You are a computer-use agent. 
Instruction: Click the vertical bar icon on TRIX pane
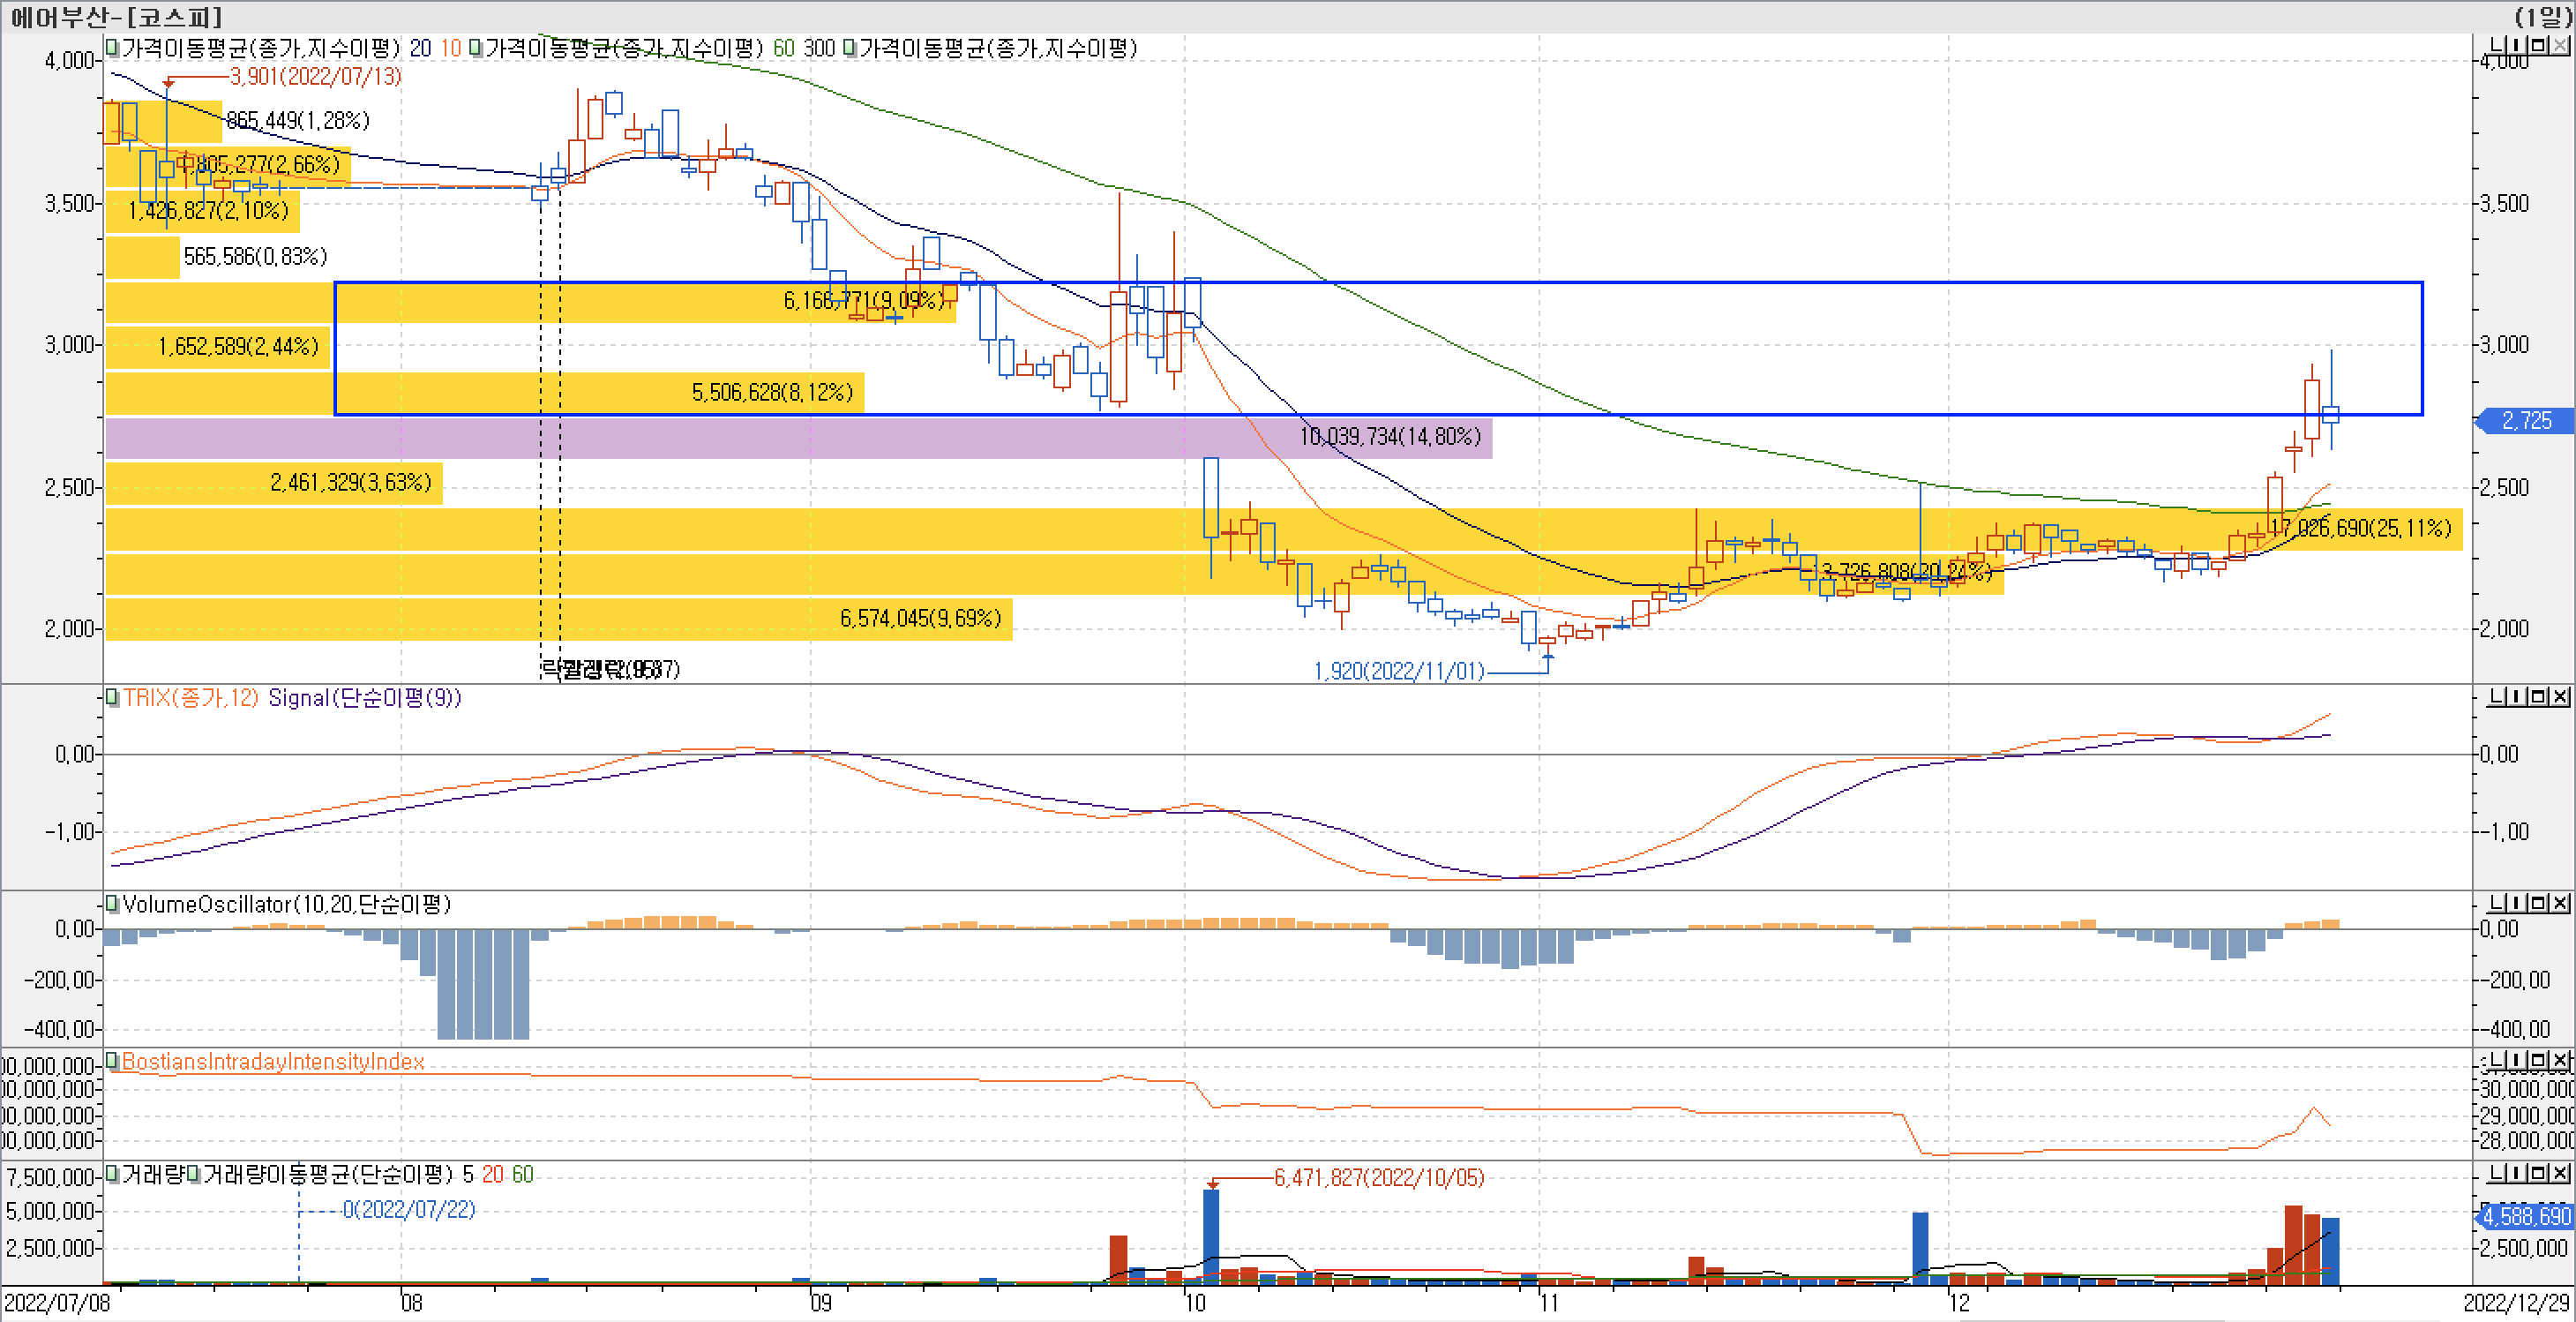[x=2517, y=697]
